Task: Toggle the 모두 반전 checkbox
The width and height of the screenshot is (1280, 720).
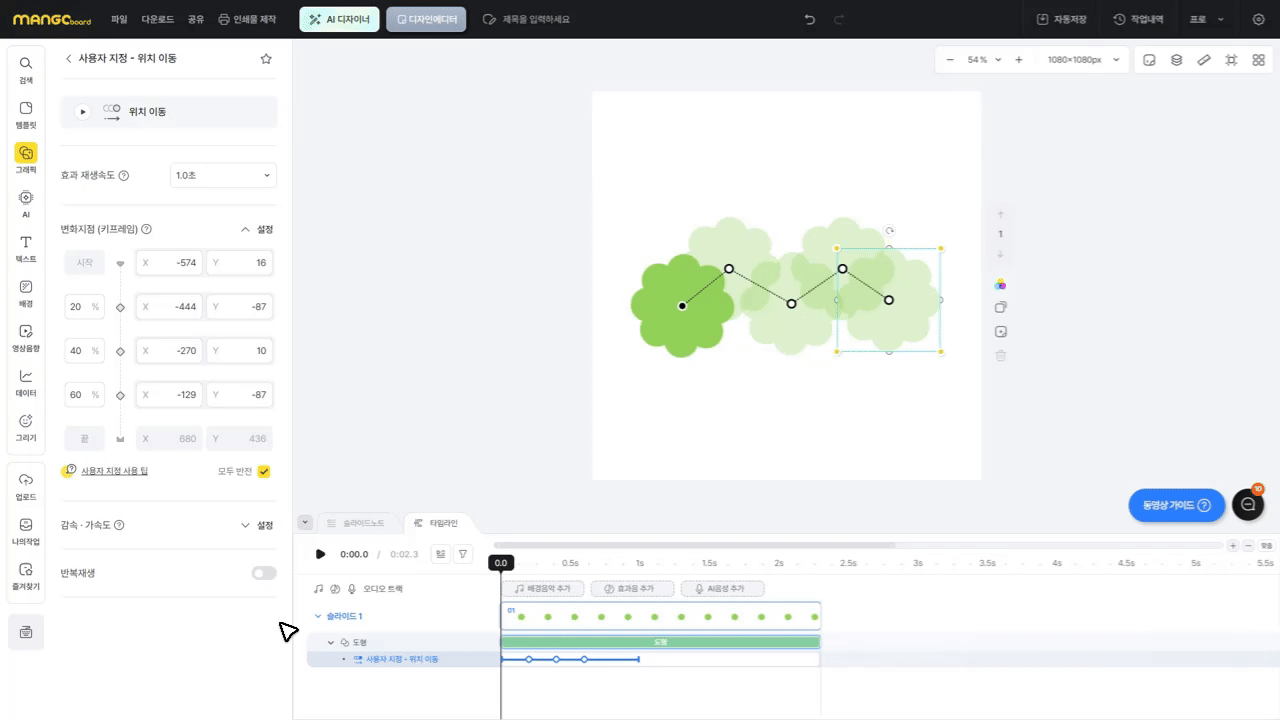Action: pyautogui.click(x=264, y=471)
